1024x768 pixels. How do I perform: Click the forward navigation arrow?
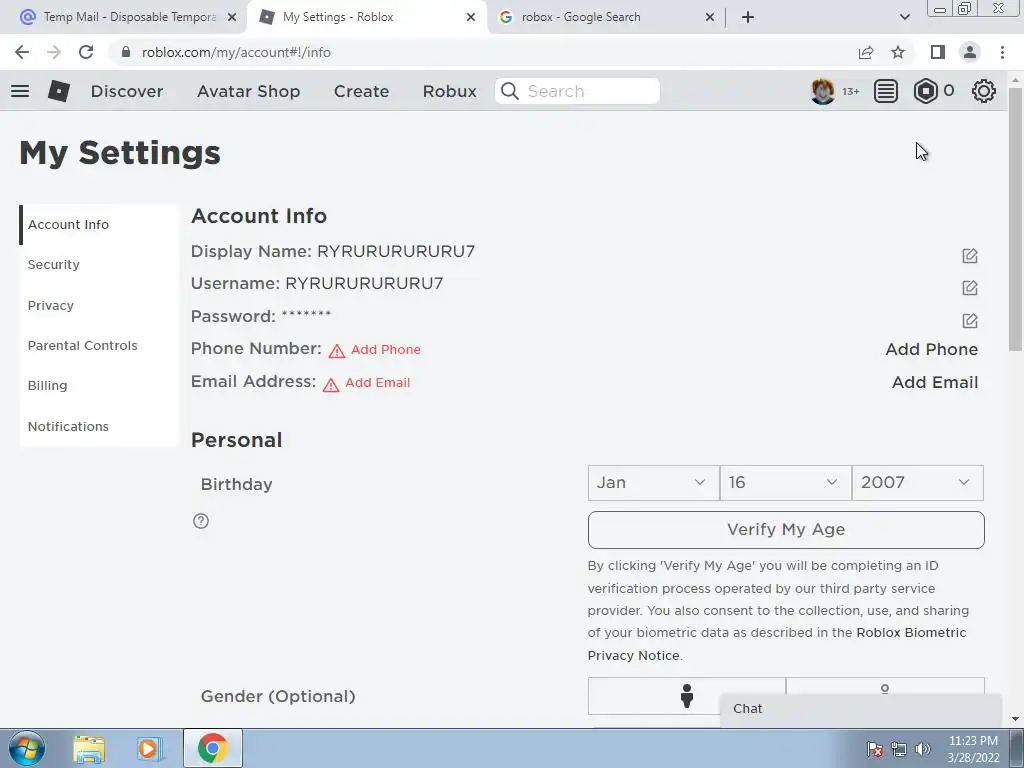(54, 52)
